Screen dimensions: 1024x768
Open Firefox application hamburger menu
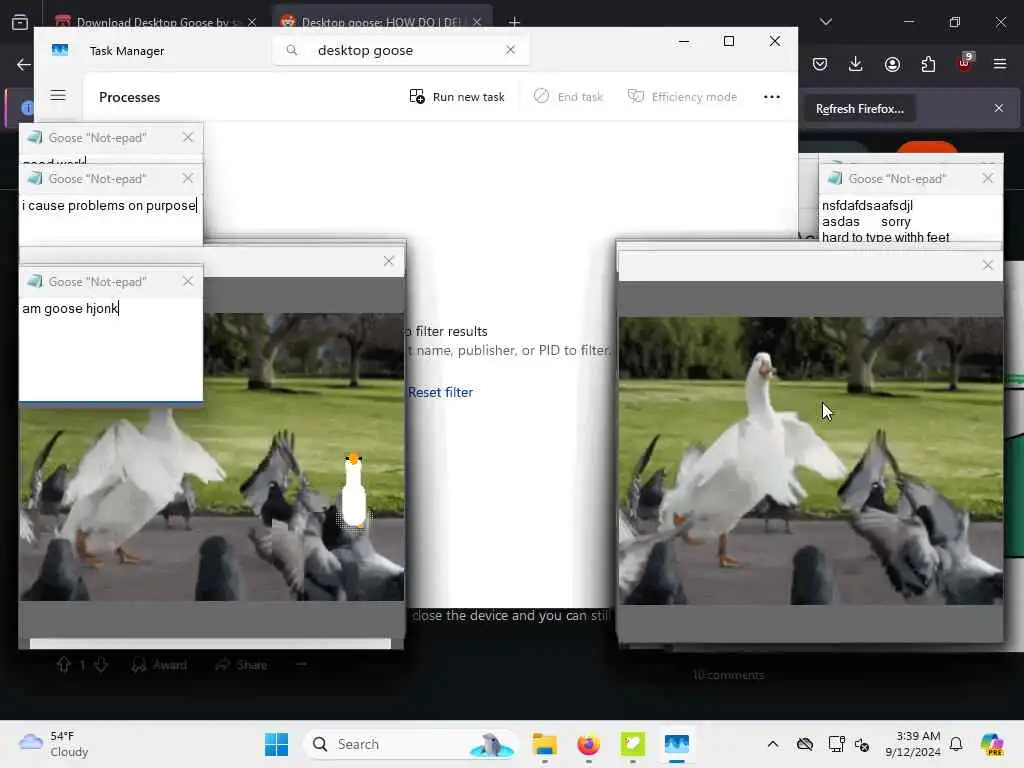click(x=1000, y=64)
